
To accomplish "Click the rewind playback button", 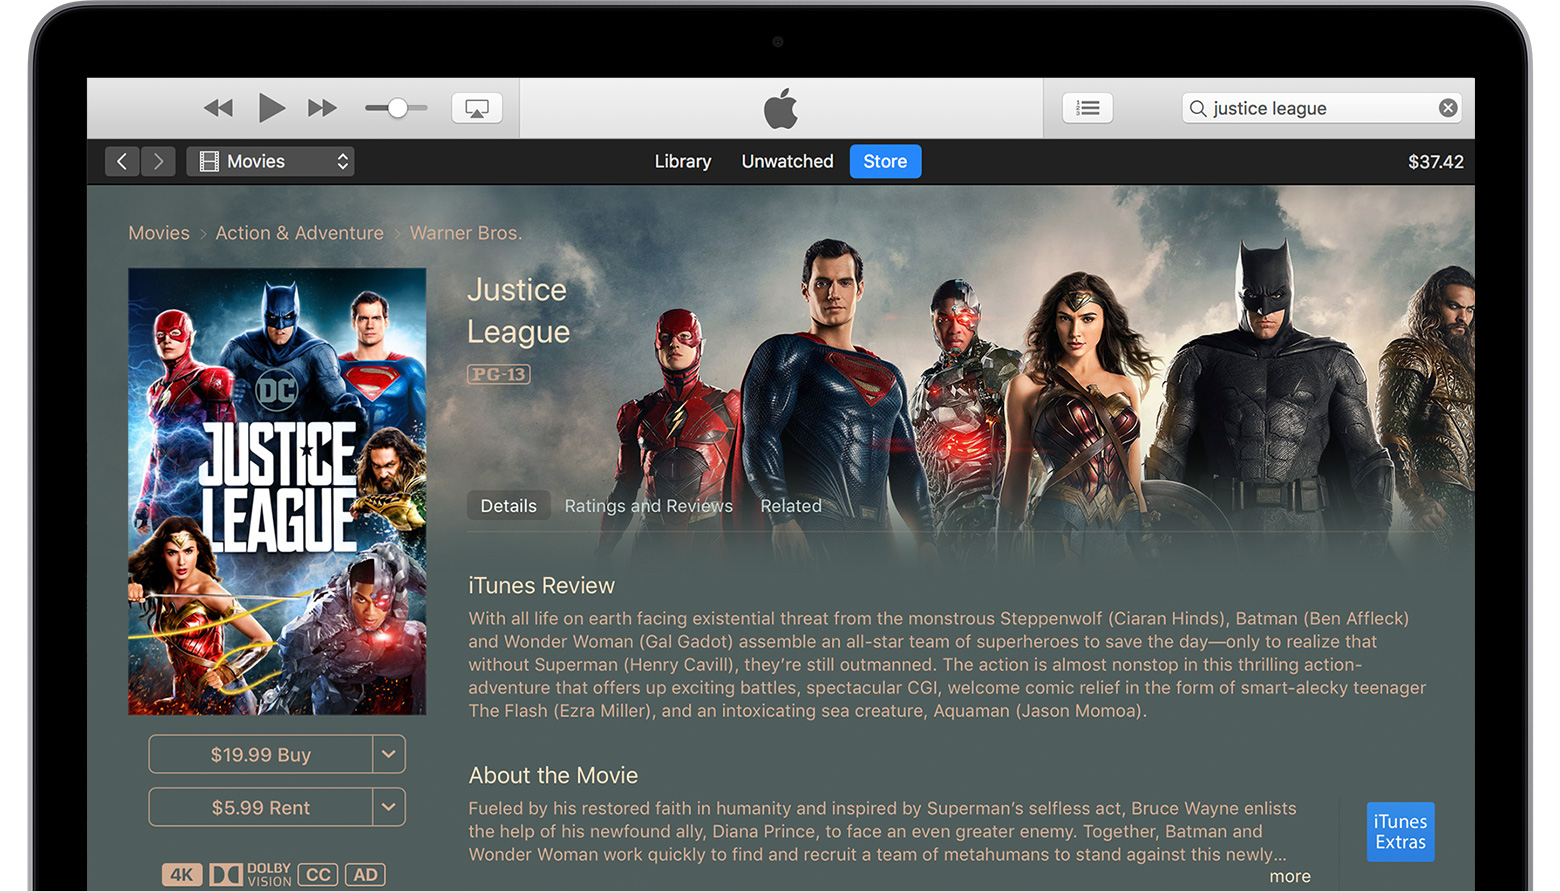I will [218, 108].
